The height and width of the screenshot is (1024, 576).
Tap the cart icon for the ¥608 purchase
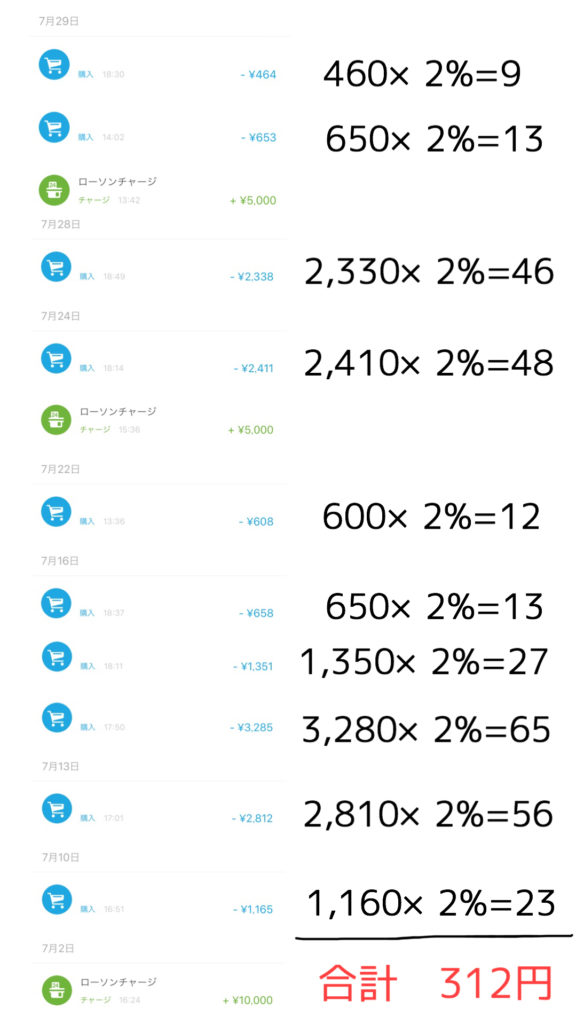[x=56, y=512]
